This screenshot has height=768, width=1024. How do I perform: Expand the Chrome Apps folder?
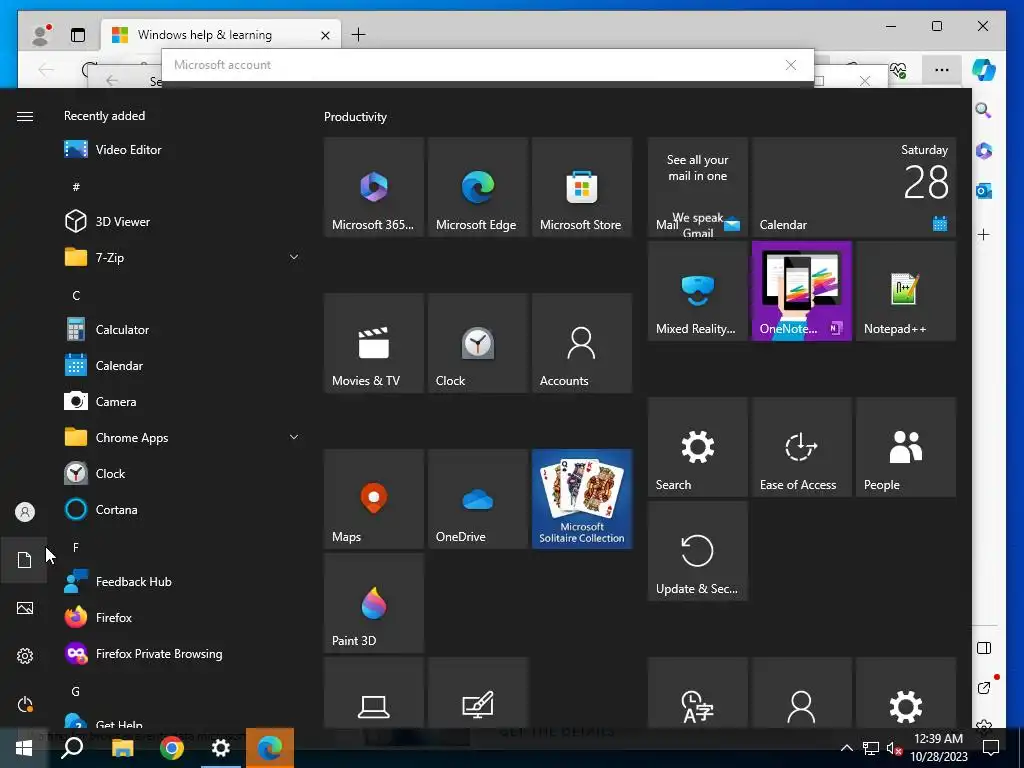coord(182,438)
